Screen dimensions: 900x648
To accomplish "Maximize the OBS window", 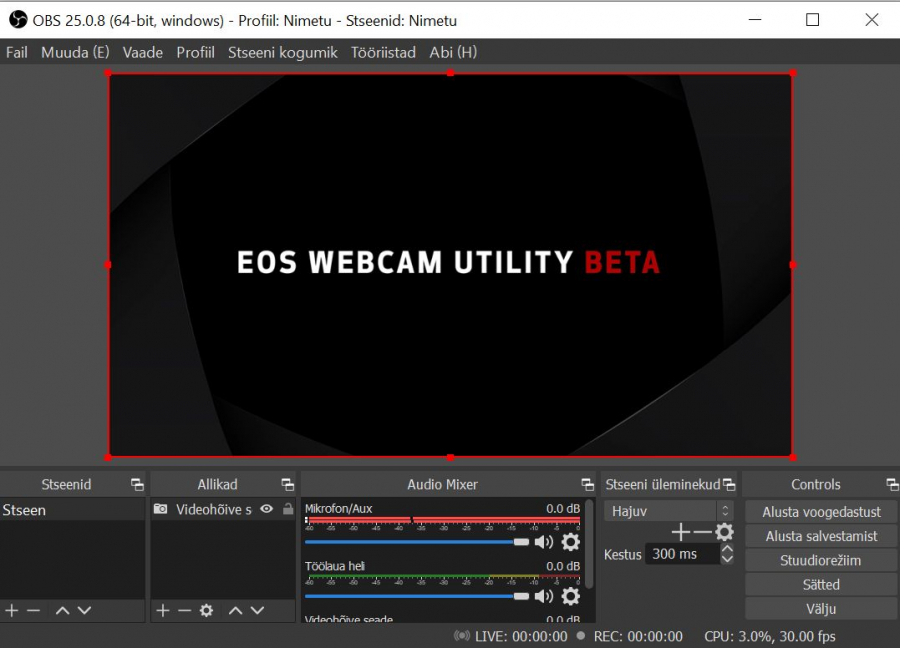I will point(812,20).
